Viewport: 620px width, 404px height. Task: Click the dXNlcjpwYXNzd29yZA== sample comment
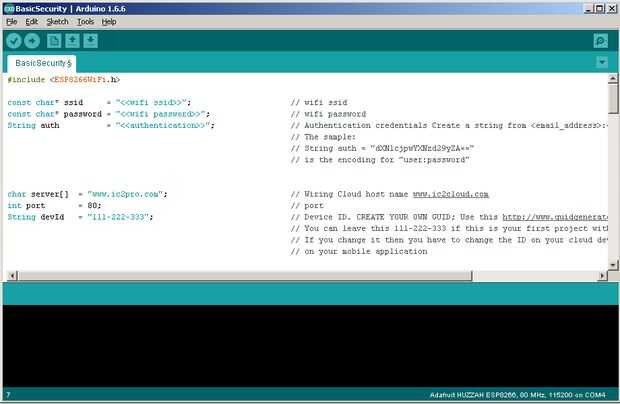pyautogui.click(x=382, y=148)
